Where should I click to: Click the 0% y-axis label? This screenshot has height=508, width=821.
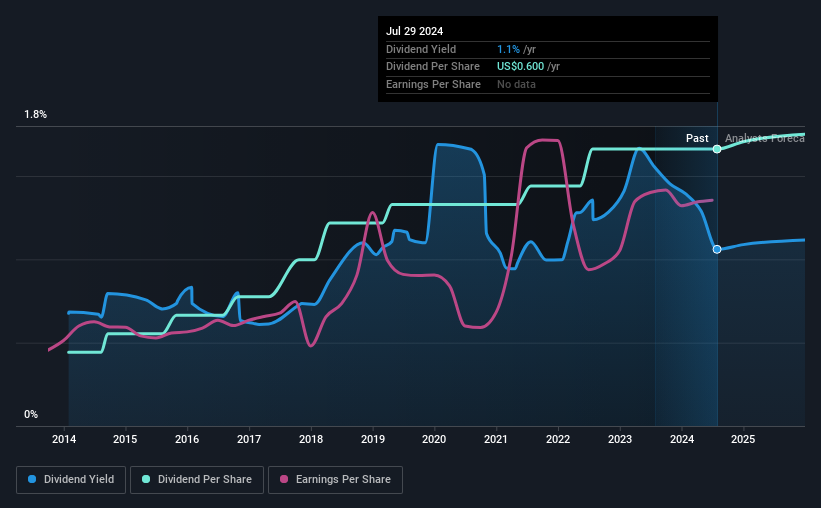coord(31,415)
